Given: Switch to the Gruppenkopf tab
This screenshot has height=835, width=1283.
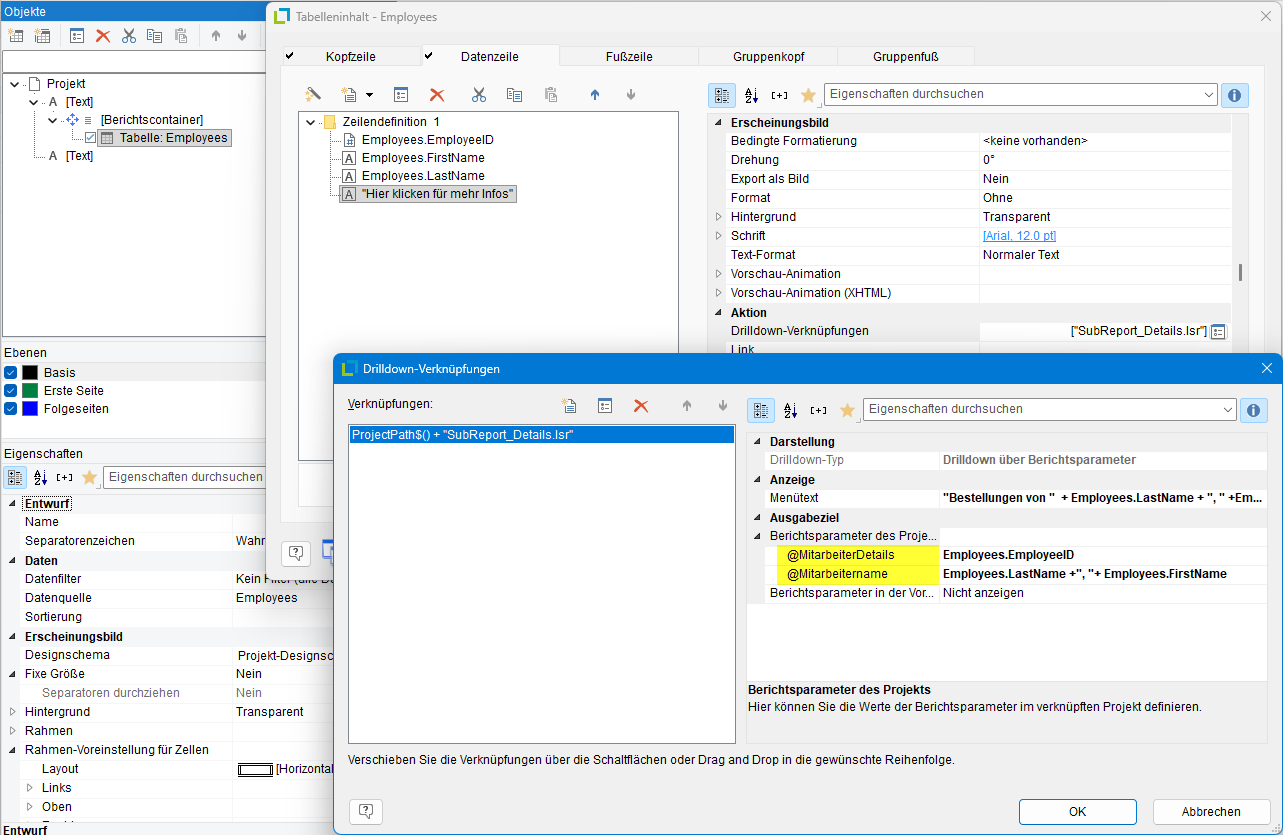Looking at the screenshot, I should click(768, 57).
